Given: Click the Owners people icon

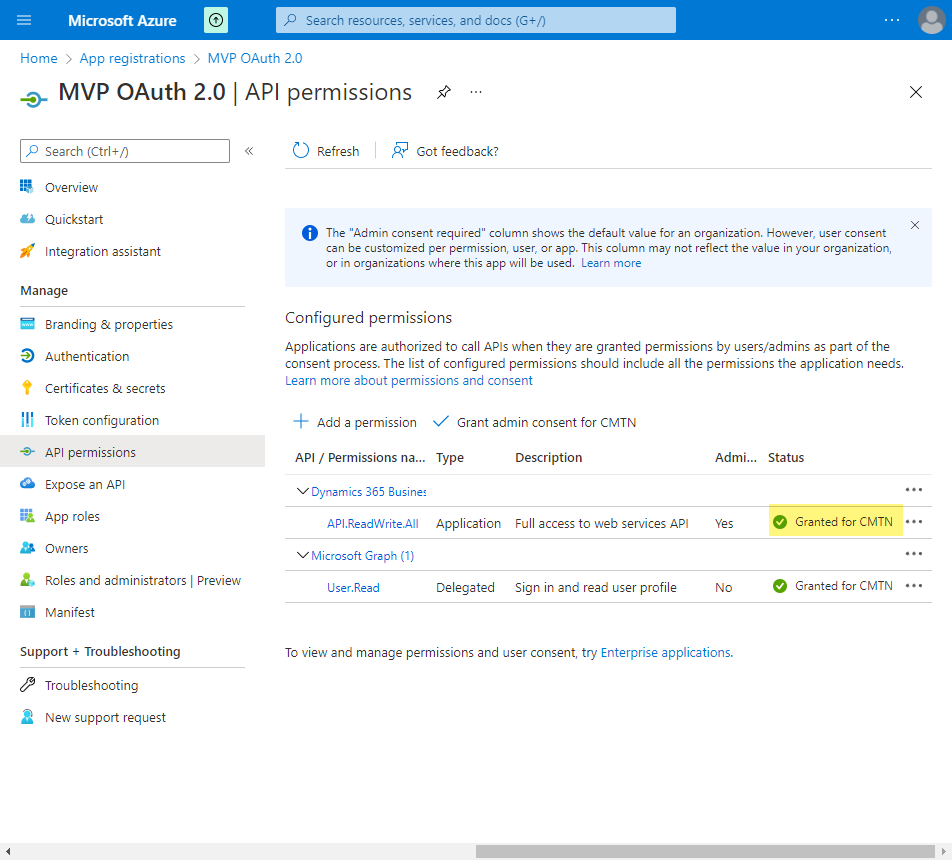Looking at the screenshot, I should click(27, 548).
